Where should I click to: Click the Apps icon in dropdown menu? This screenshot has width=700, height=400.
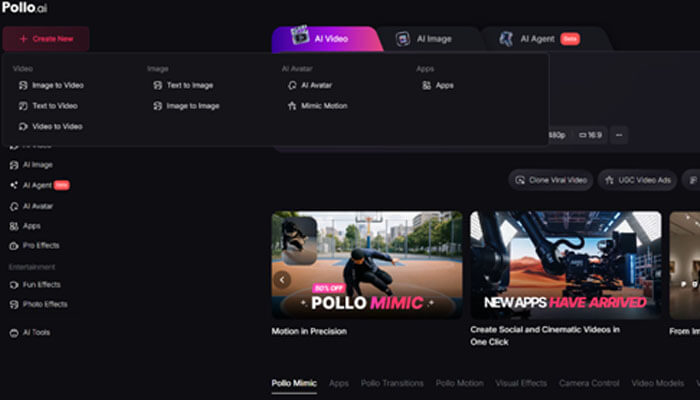point(427,85)
